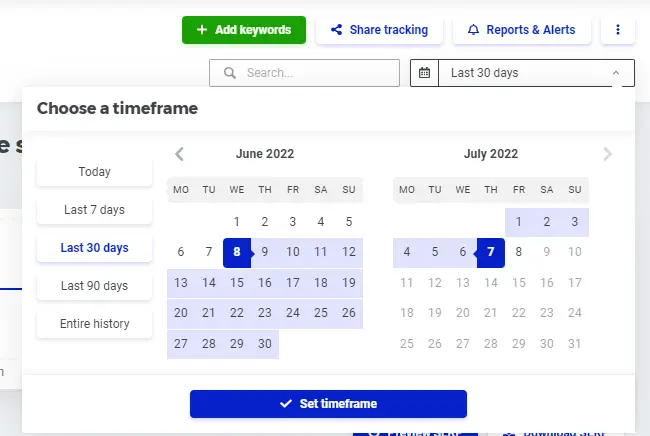
Task: Click the green Add keywords button
Action: click(244, 30)
